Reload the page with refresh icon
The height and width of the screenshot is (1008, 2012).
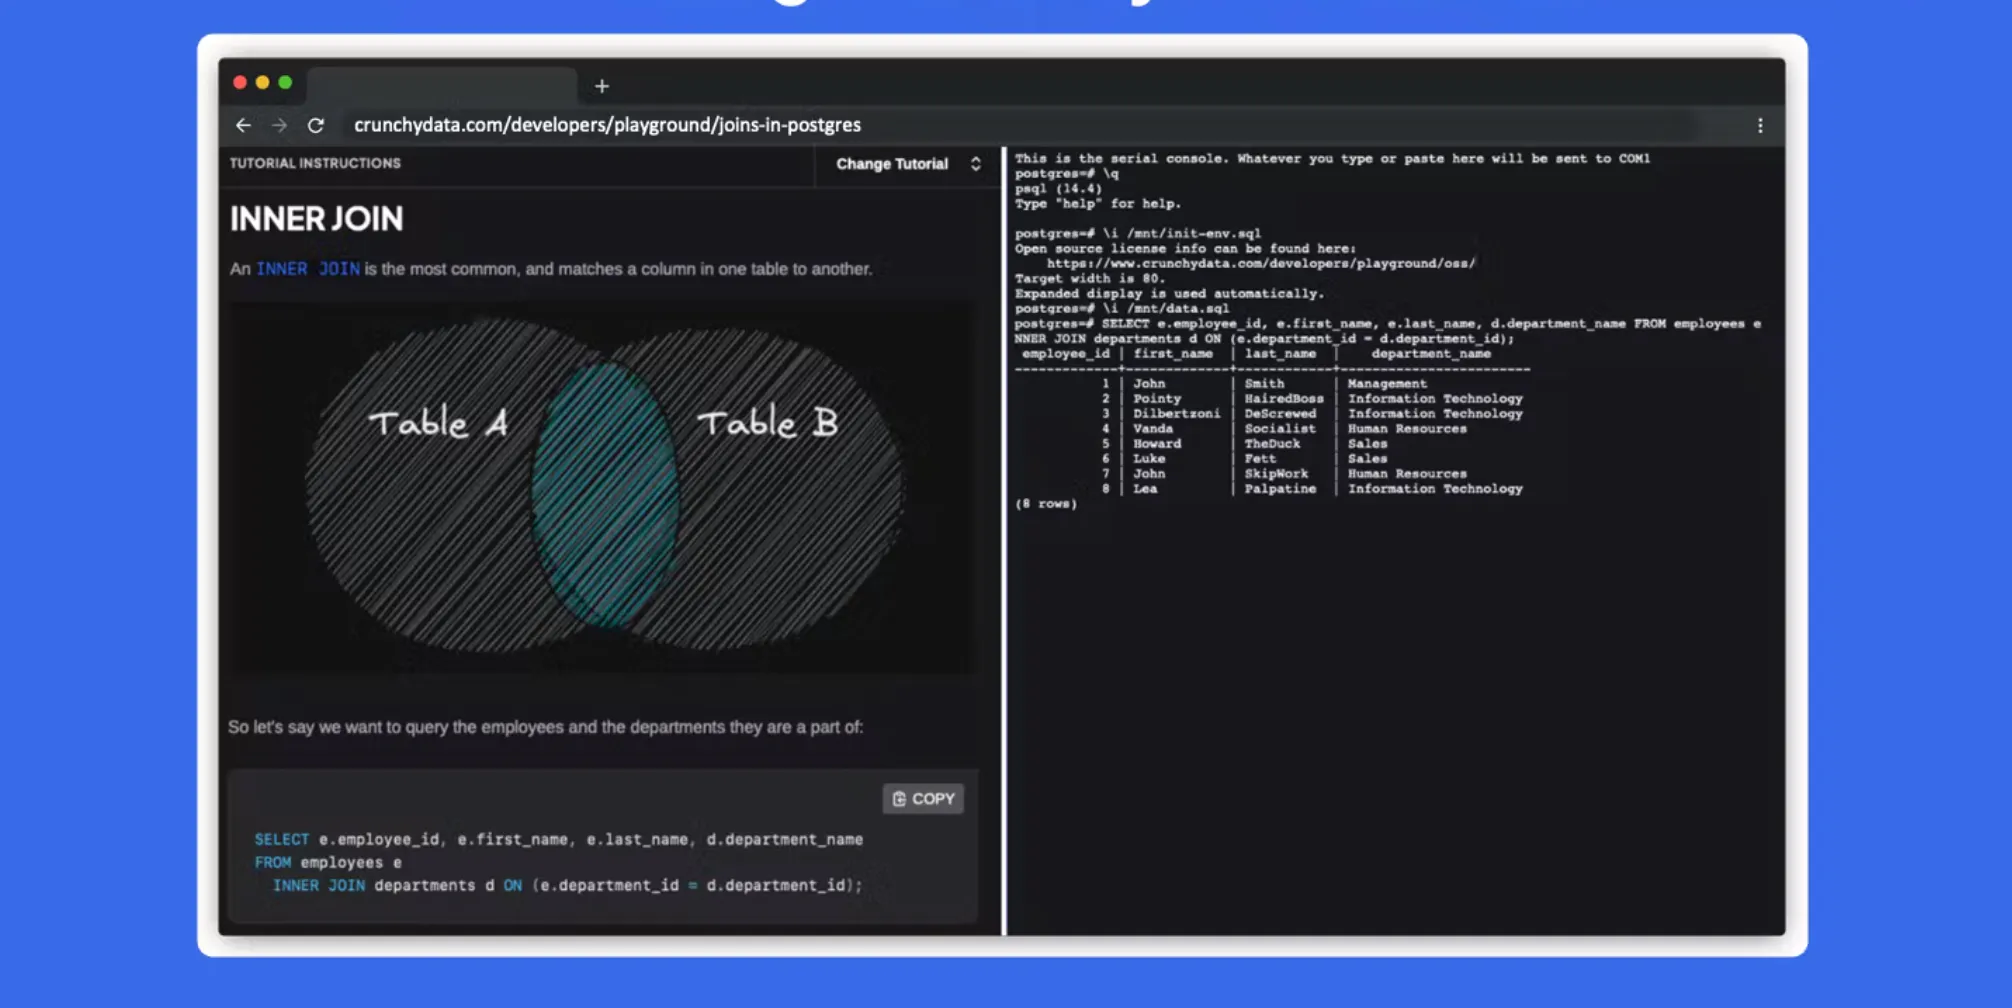(316, 125)
